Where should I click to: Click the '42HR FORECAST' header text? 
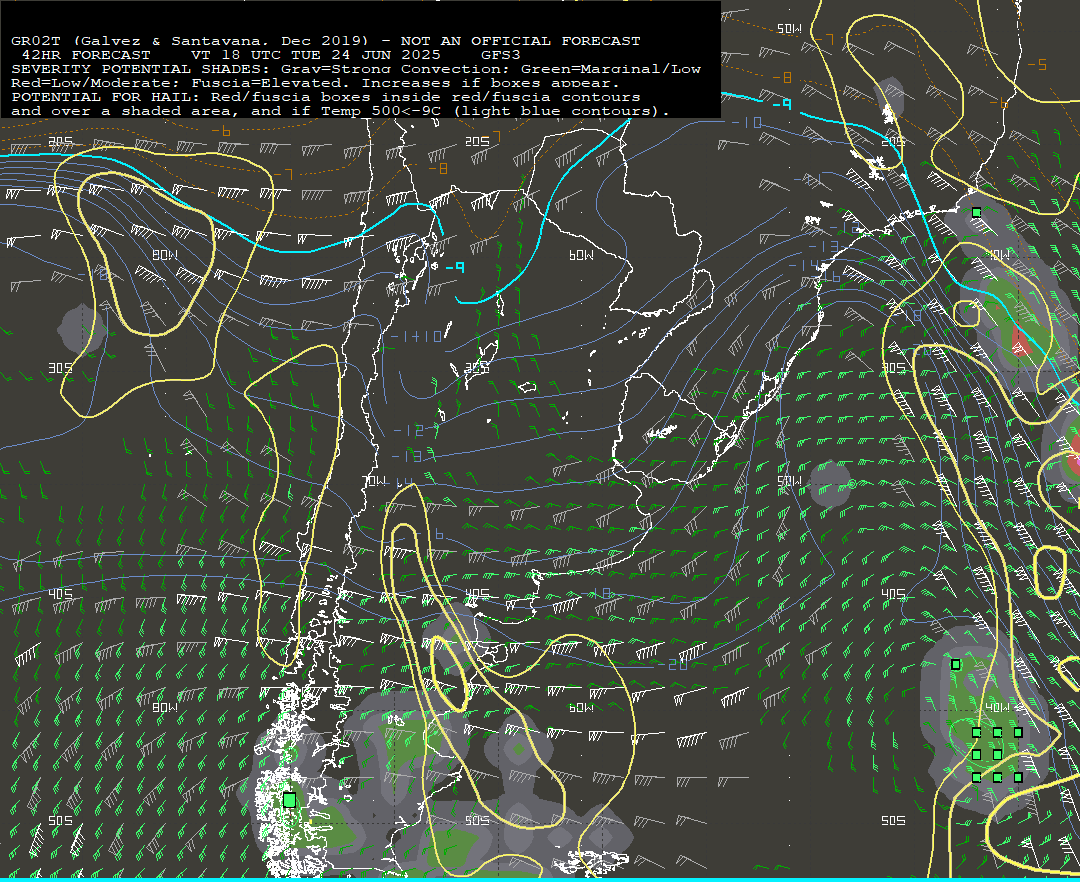pyautogui.click(x=86, y=55)
